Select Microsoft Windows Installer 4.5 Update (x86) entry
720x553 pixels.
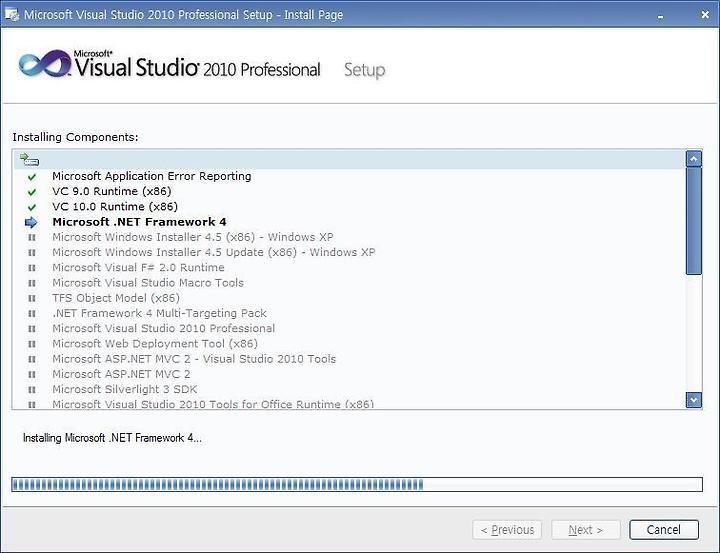(x=214, y=252)
